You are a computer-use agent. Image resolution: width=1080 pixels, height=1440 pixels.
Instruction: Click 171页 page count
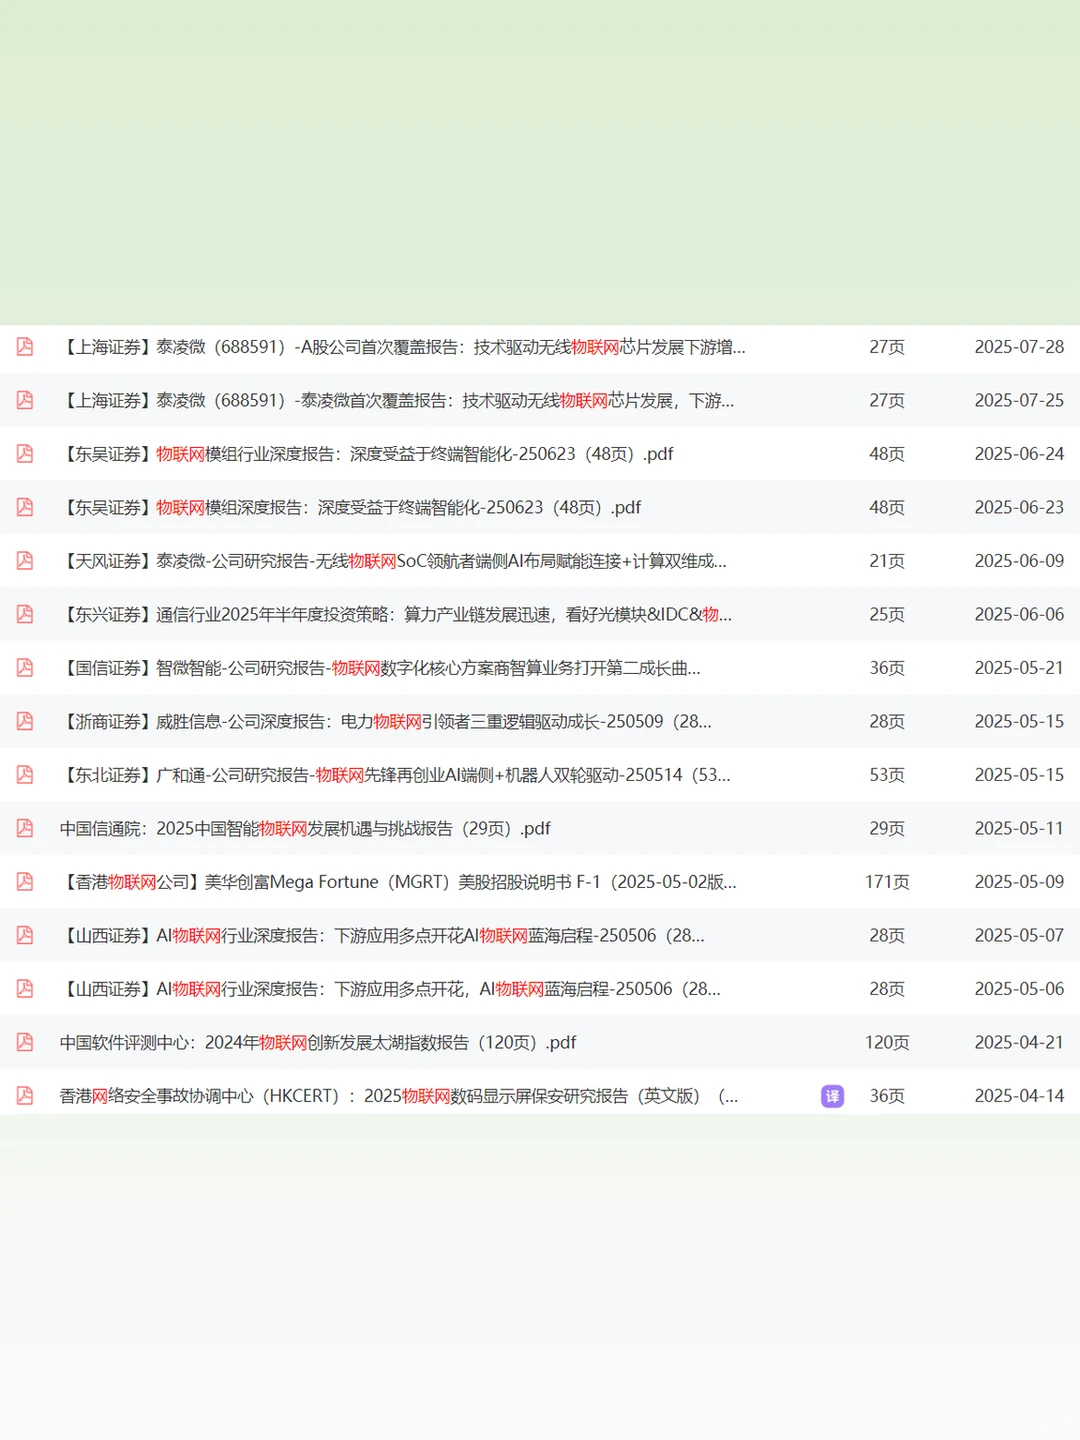pyautogui.click(x=887, y=882)
